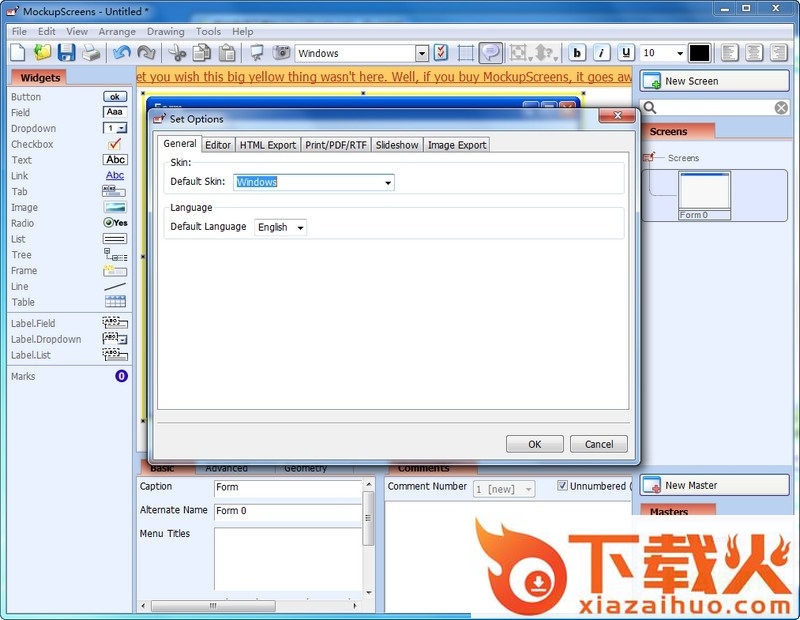This screenshot has height=620, width=800.
Task: Select the Link widget Abc icon
Action: pyautogui.click(x=115, y=175)
